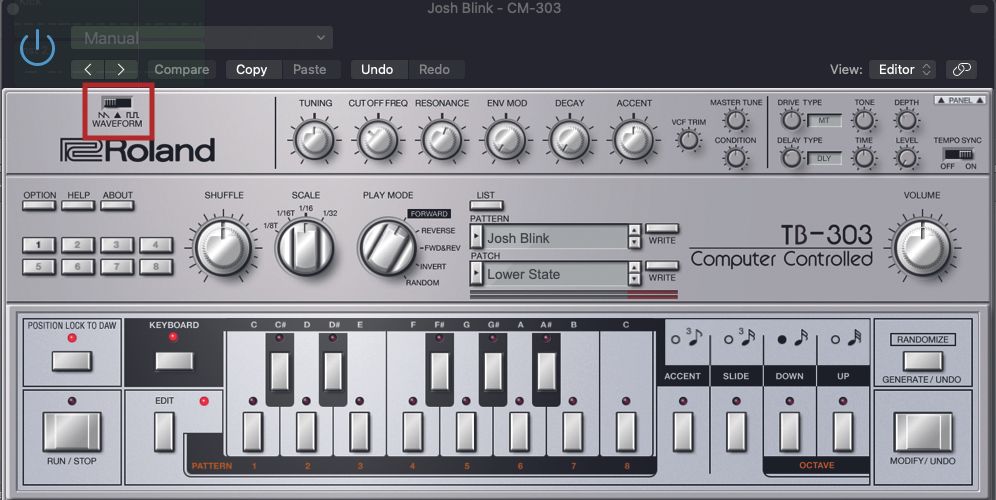Viewport: 996px width, 500px height.
Task: Click the Paste button
Action: [309, 69]
